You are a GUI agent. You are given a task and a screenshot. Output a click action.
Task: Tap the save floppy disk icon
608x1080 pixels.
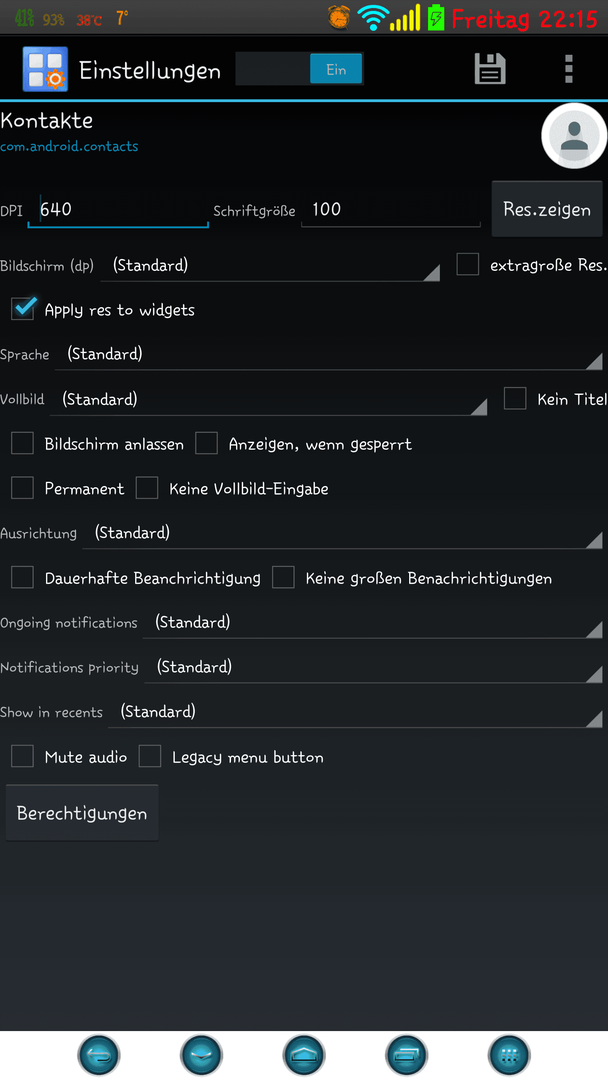pyautogui.click(x=490, y=69)
